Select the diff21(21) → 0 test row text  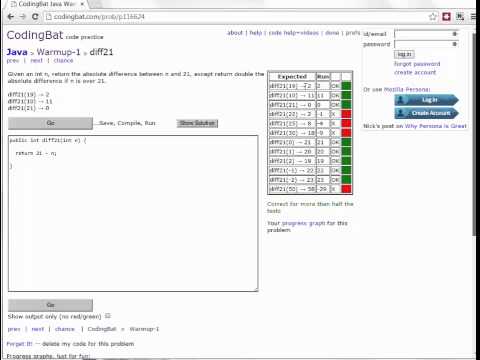pyautogui.click(x=290, y=105)
